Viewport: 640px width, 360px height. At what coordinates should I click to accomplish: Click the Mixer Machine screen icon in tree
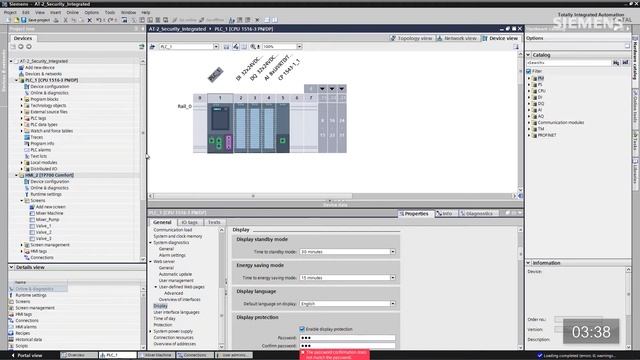32,213
